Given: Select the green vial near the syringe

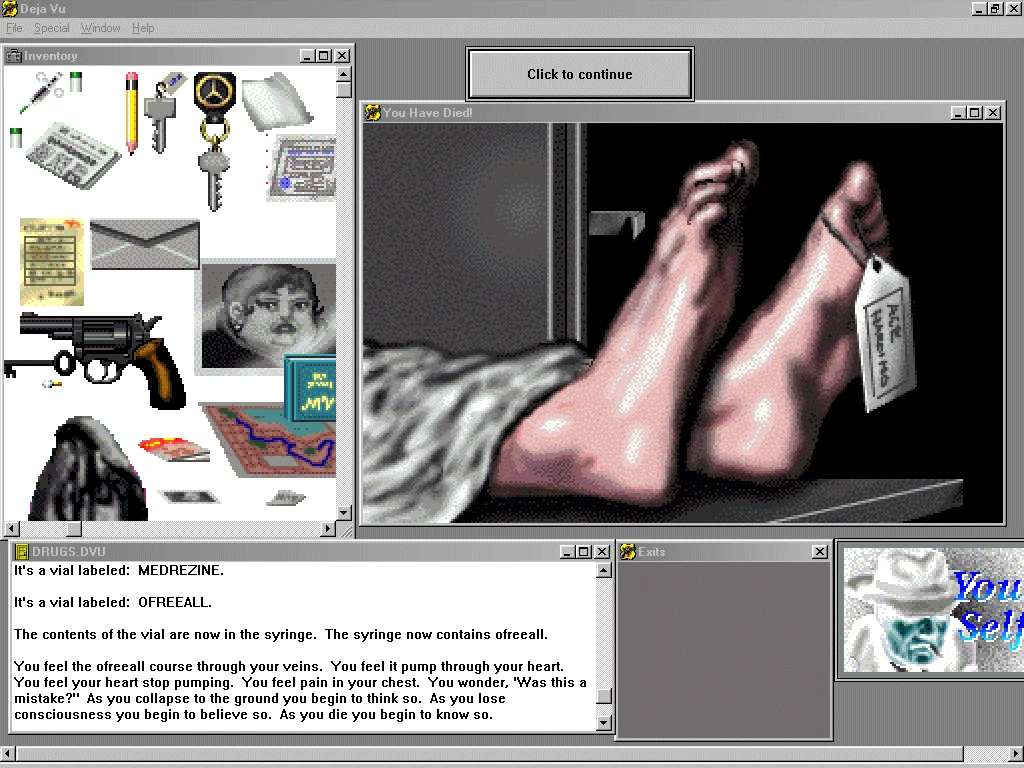Looking at the screenshot, I should click(76, 82).
